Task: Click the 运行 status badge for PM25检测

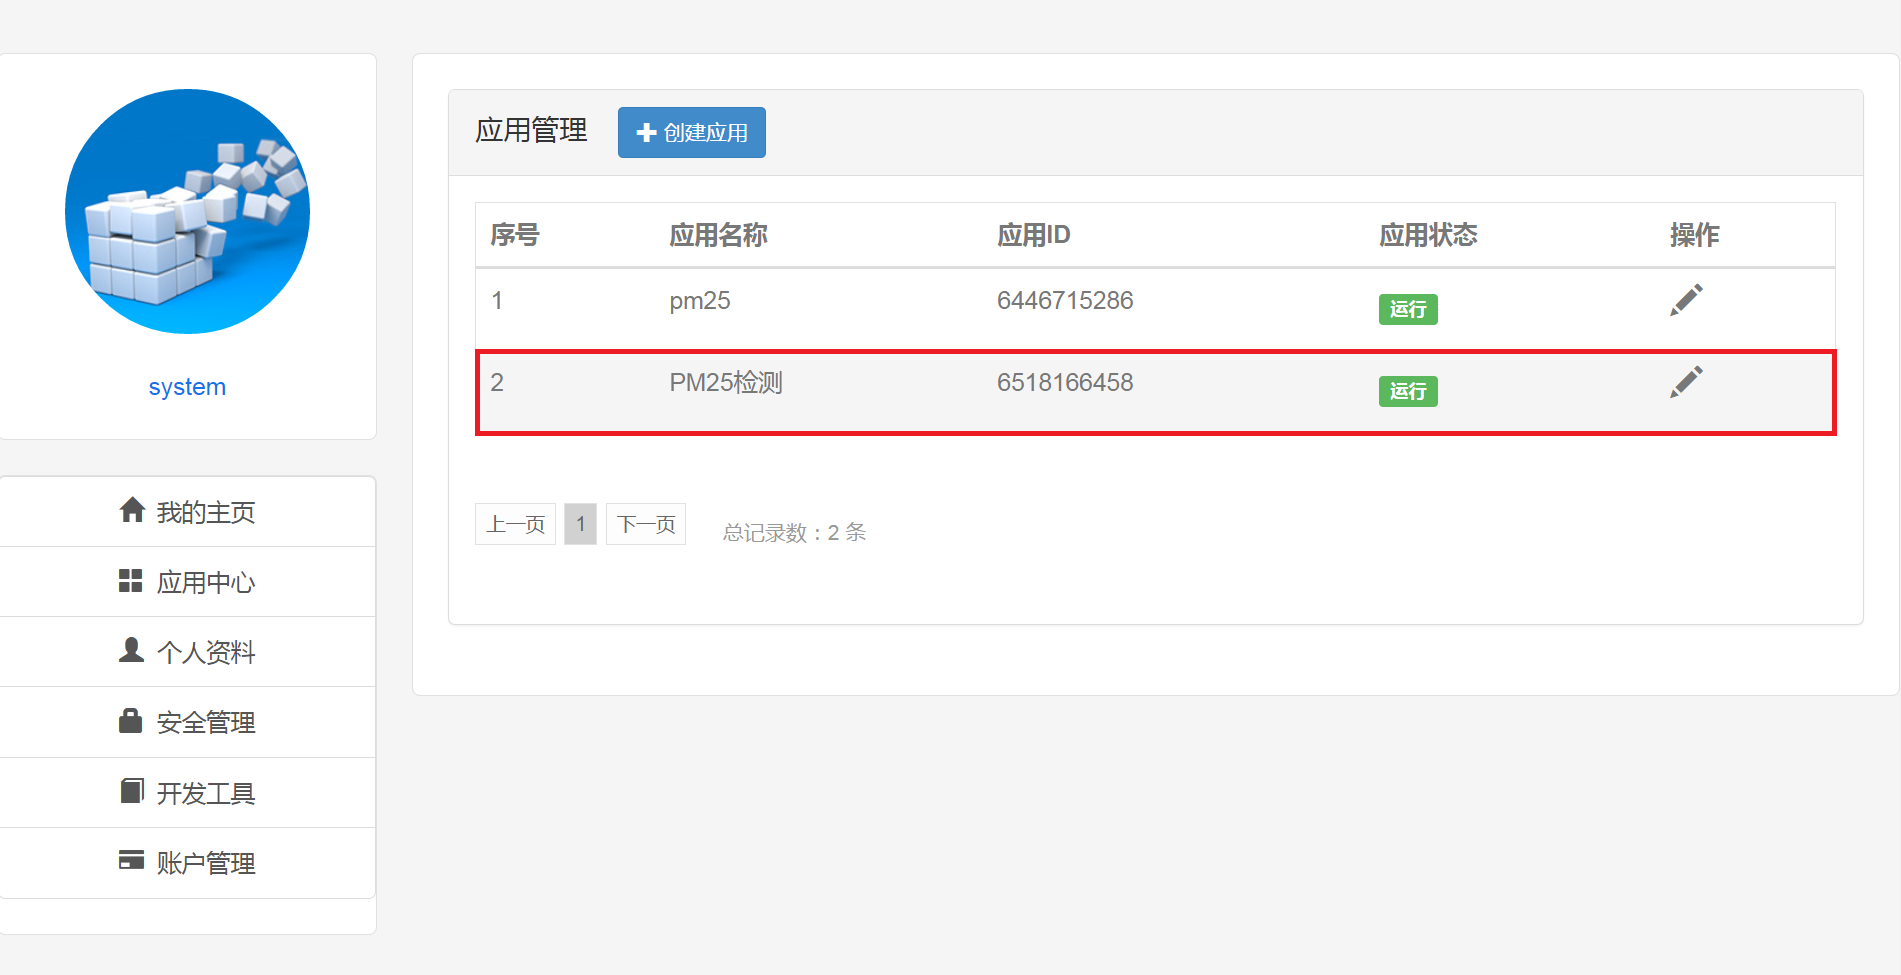Action: (1407, 392)
